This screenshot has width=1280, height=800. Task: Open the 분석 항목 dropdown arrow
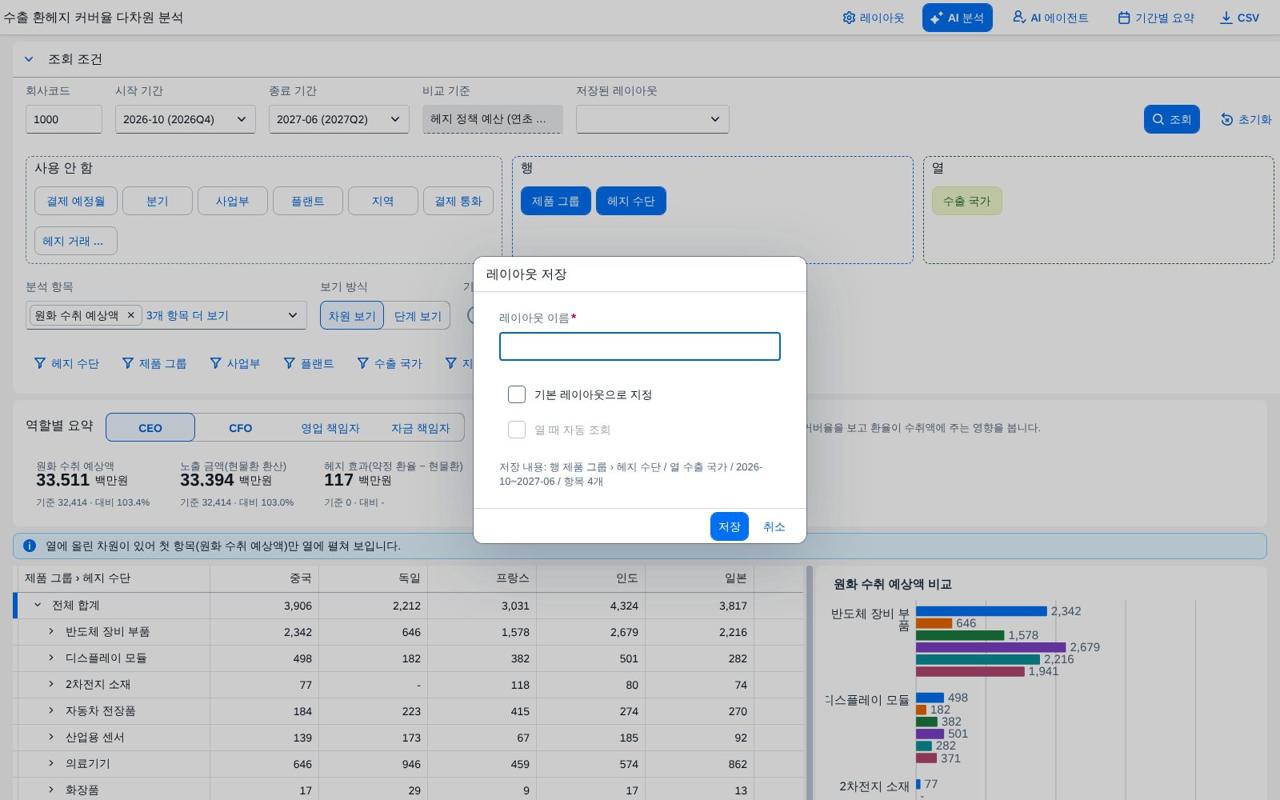(293, 316)
